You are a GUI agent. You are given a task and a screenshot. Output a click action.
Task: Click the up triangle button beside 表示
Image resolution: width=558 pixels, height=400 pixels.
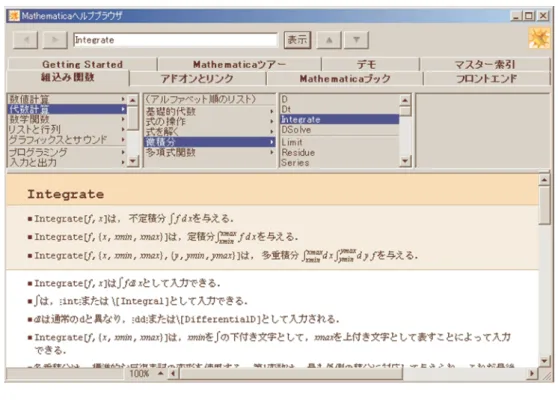point(329,40)
